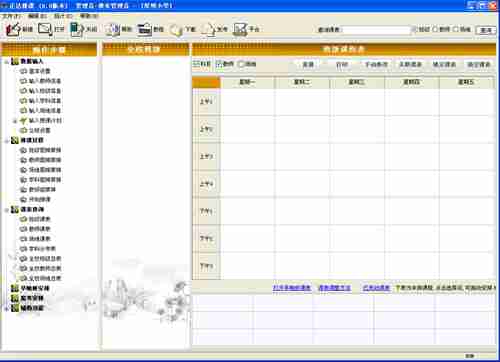
Task: Toggle the checked teacher checkbox above timetable grid
Action: [x=219, y=64]
